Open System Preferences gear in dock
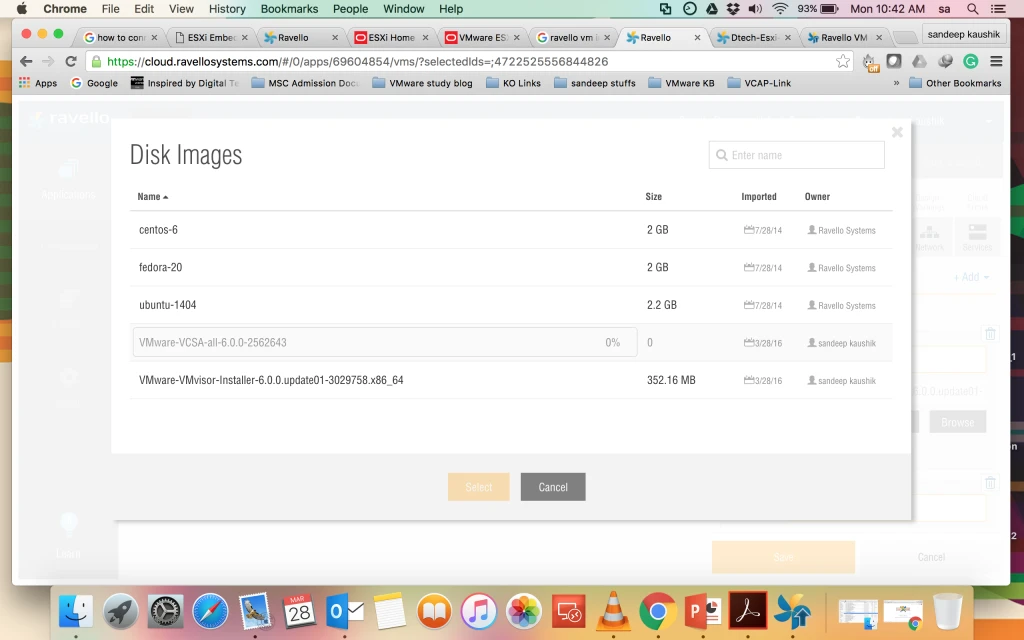The height and width of the screenshot is (640, 1024). click(x=165, y=612)
